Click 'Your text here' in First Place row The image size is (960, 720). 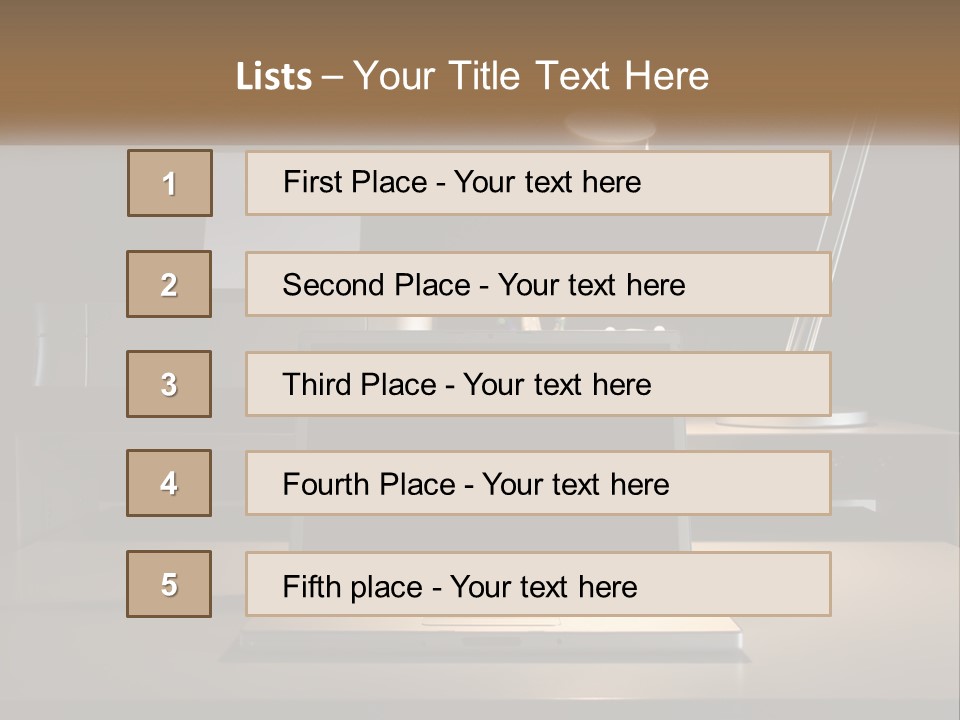(547, 182)
